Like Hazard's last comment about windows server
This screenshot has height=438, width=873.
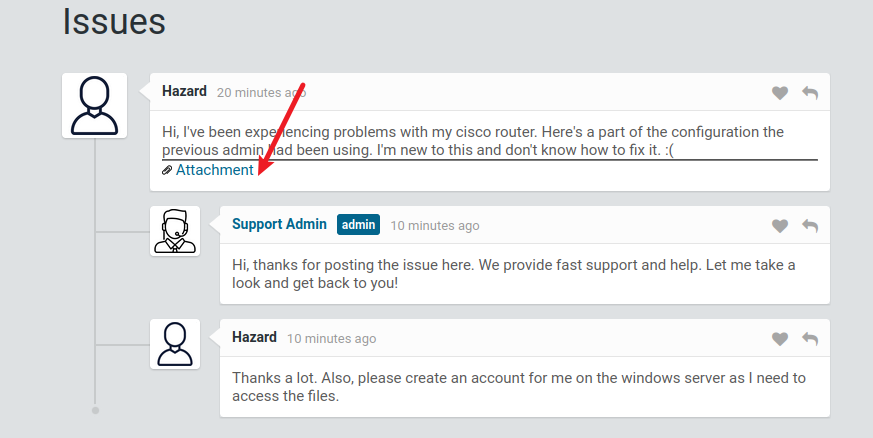(x=780, y=339)
